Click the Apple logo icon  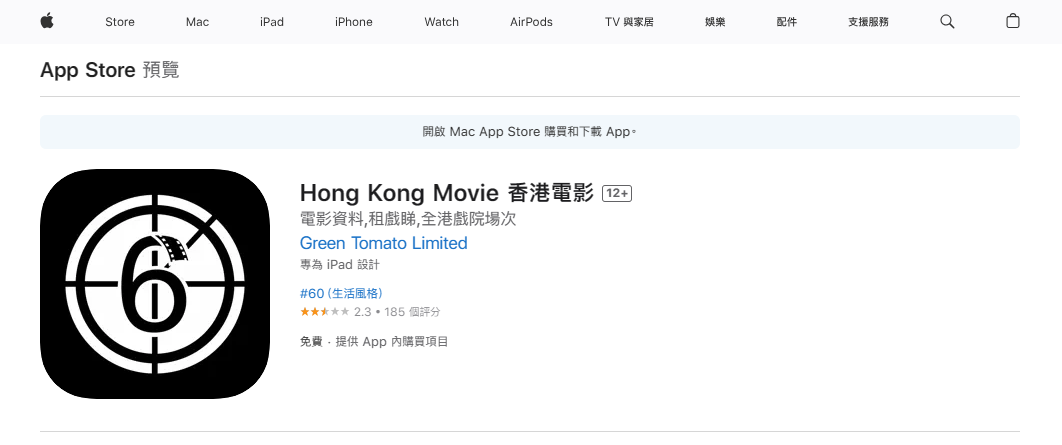point(47,21)
